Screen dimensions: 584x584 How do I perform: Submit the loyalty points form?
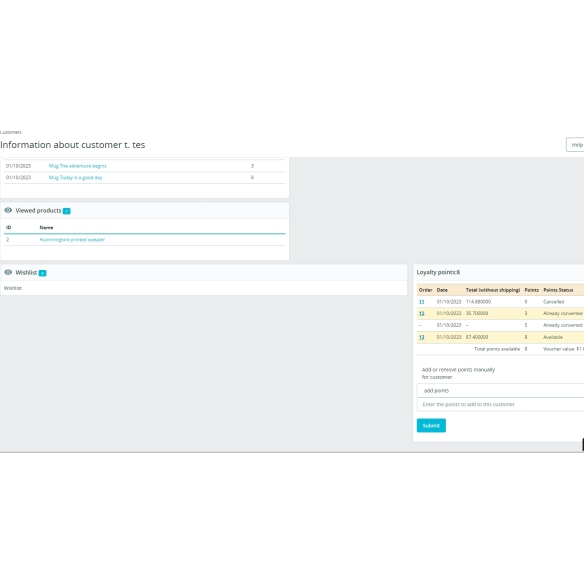431,426
